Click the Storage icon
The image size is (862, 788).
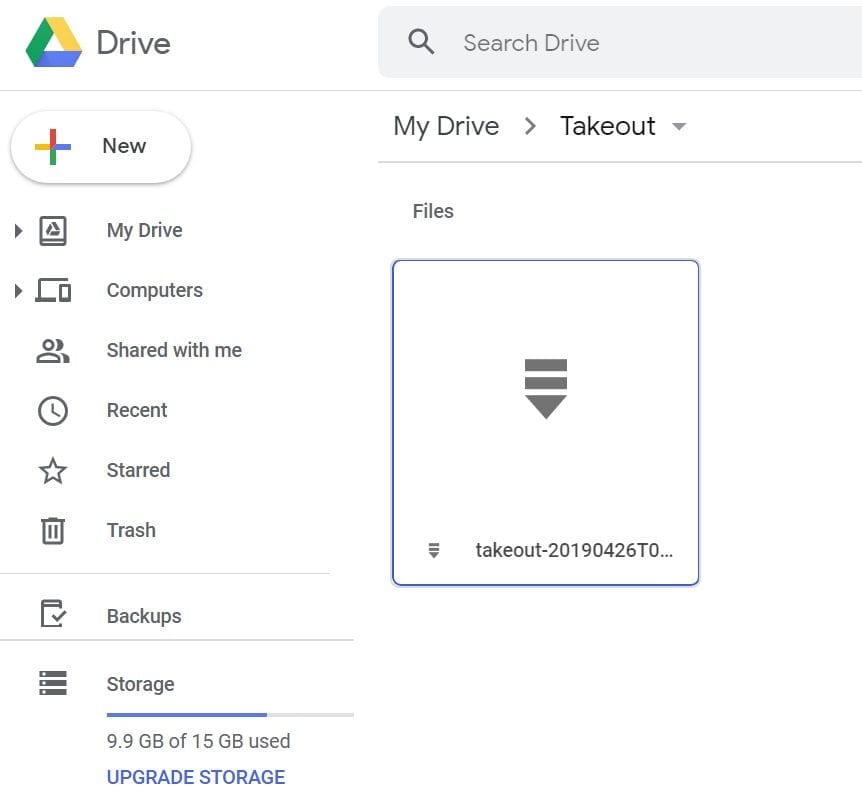pos(53,682)
